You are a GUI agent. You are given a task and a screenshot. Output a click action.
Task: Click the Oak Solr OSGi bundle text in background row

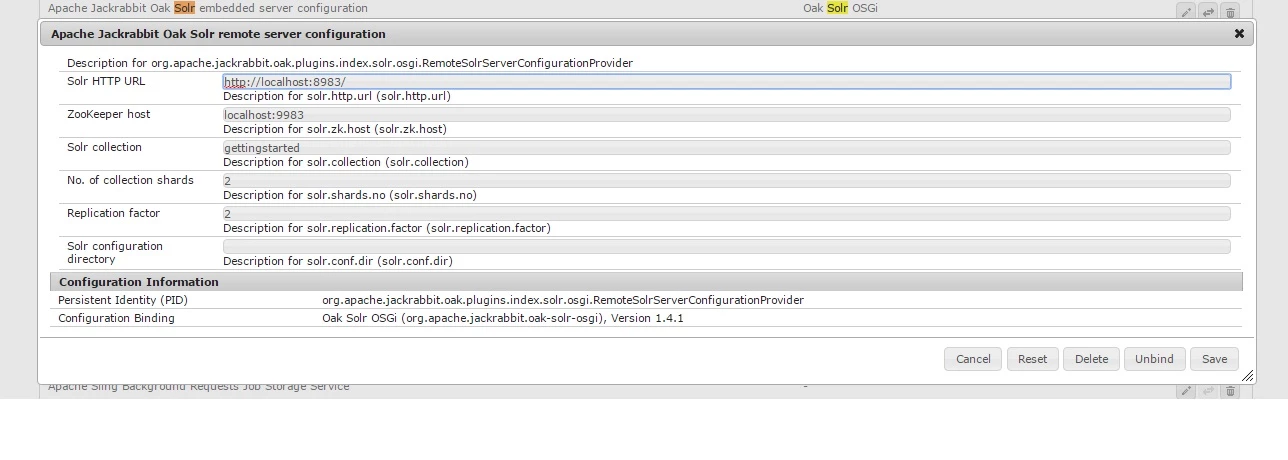click(841, 8)
